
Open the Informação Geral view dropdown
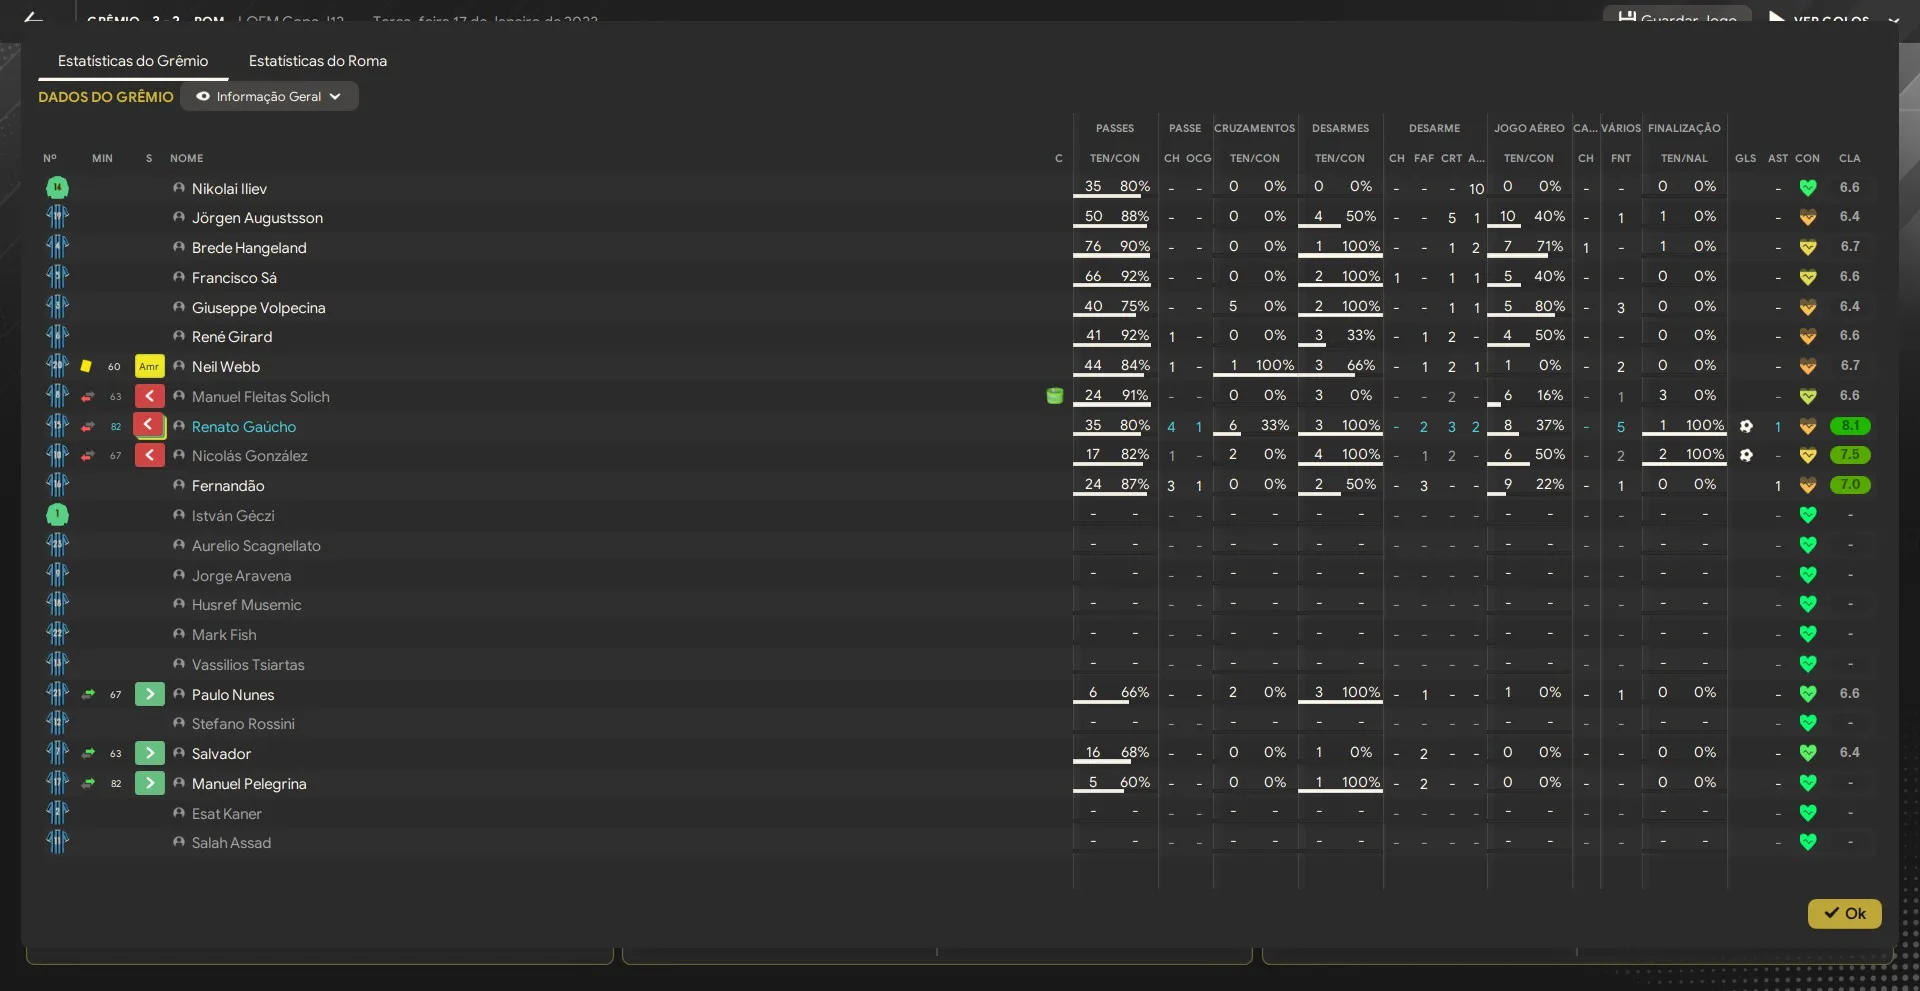(x=269, y=97)
